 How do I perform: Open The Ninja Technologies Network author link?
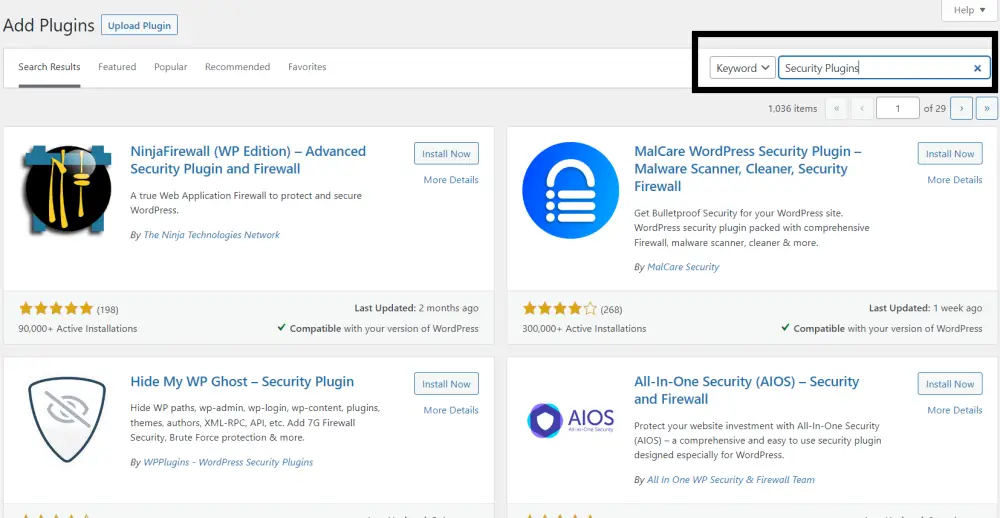pyautogui.click(x=212, y=235)
